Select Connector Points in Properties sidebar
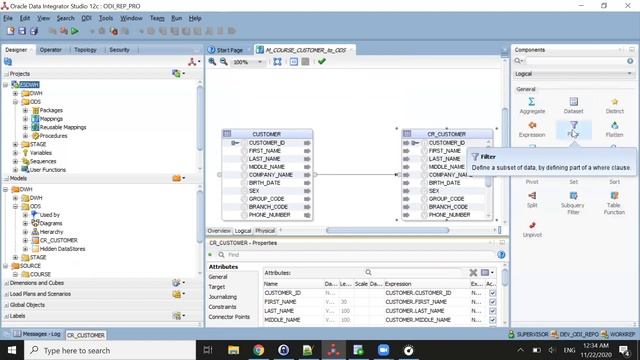 tap(229, 317)
